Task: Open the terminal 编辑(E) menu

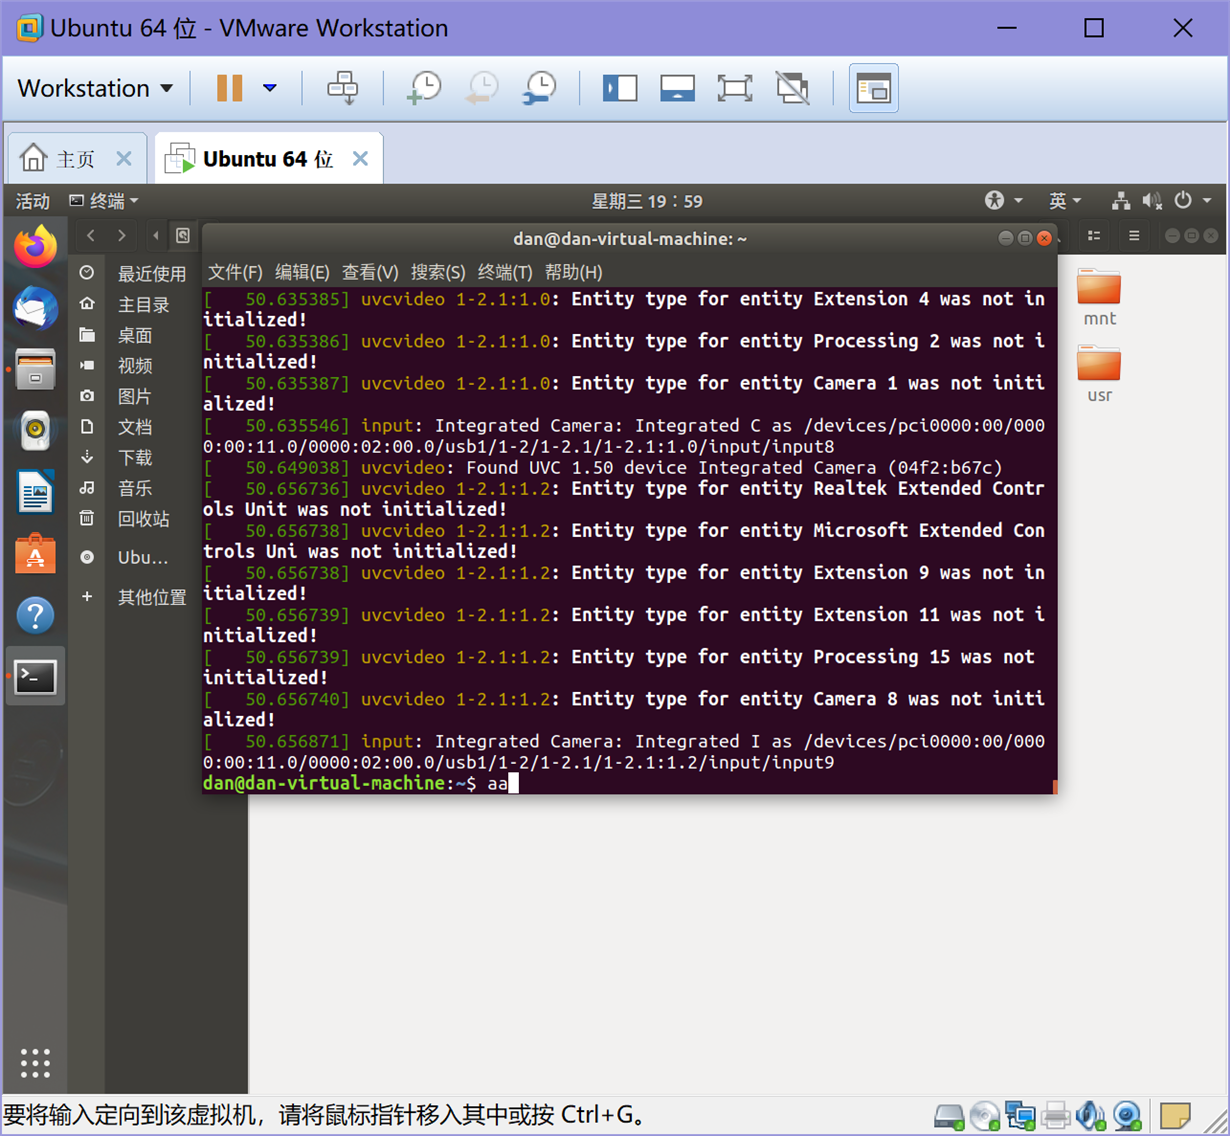Action: tap(302, 272)
